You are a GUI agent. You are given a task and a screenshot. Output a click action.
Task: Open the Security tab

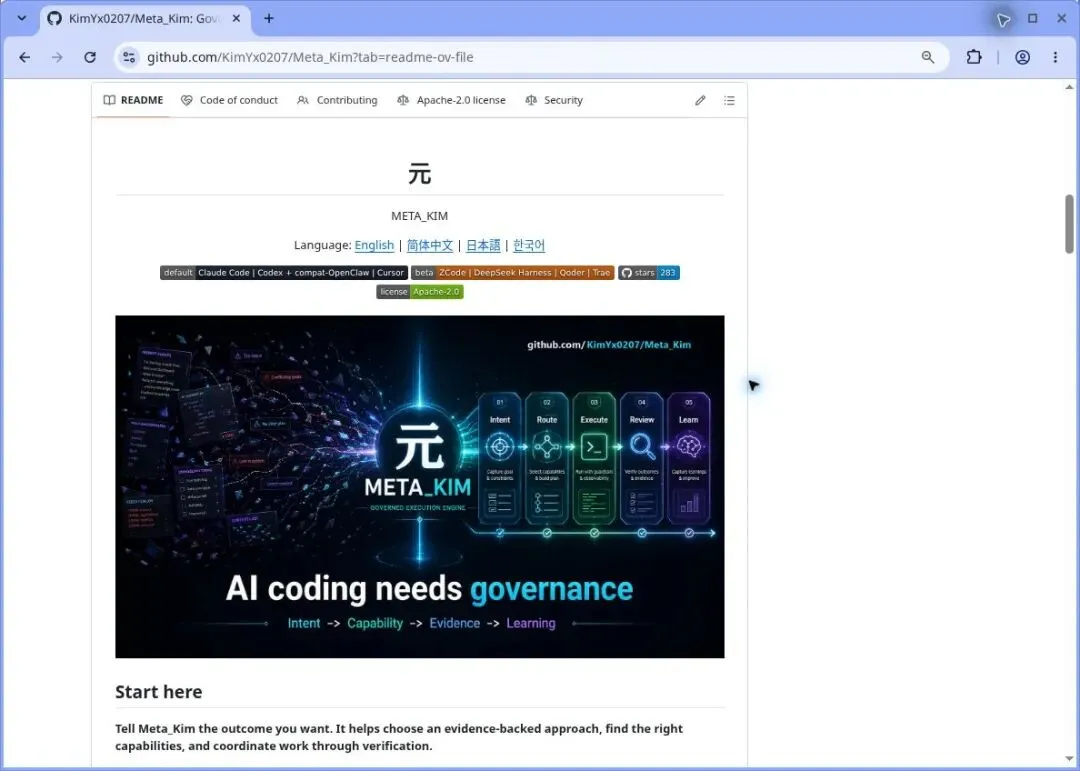pyautogui.click(x=554, y=100)
